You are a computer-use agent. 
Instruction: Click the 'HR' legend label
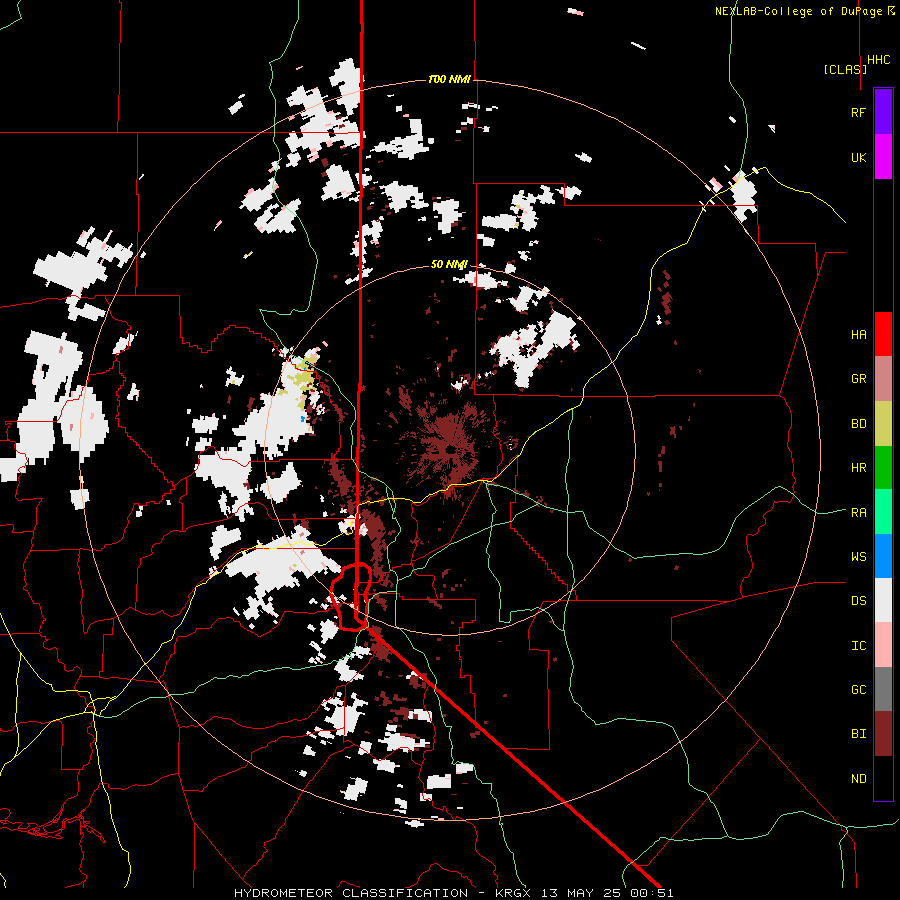858,468
